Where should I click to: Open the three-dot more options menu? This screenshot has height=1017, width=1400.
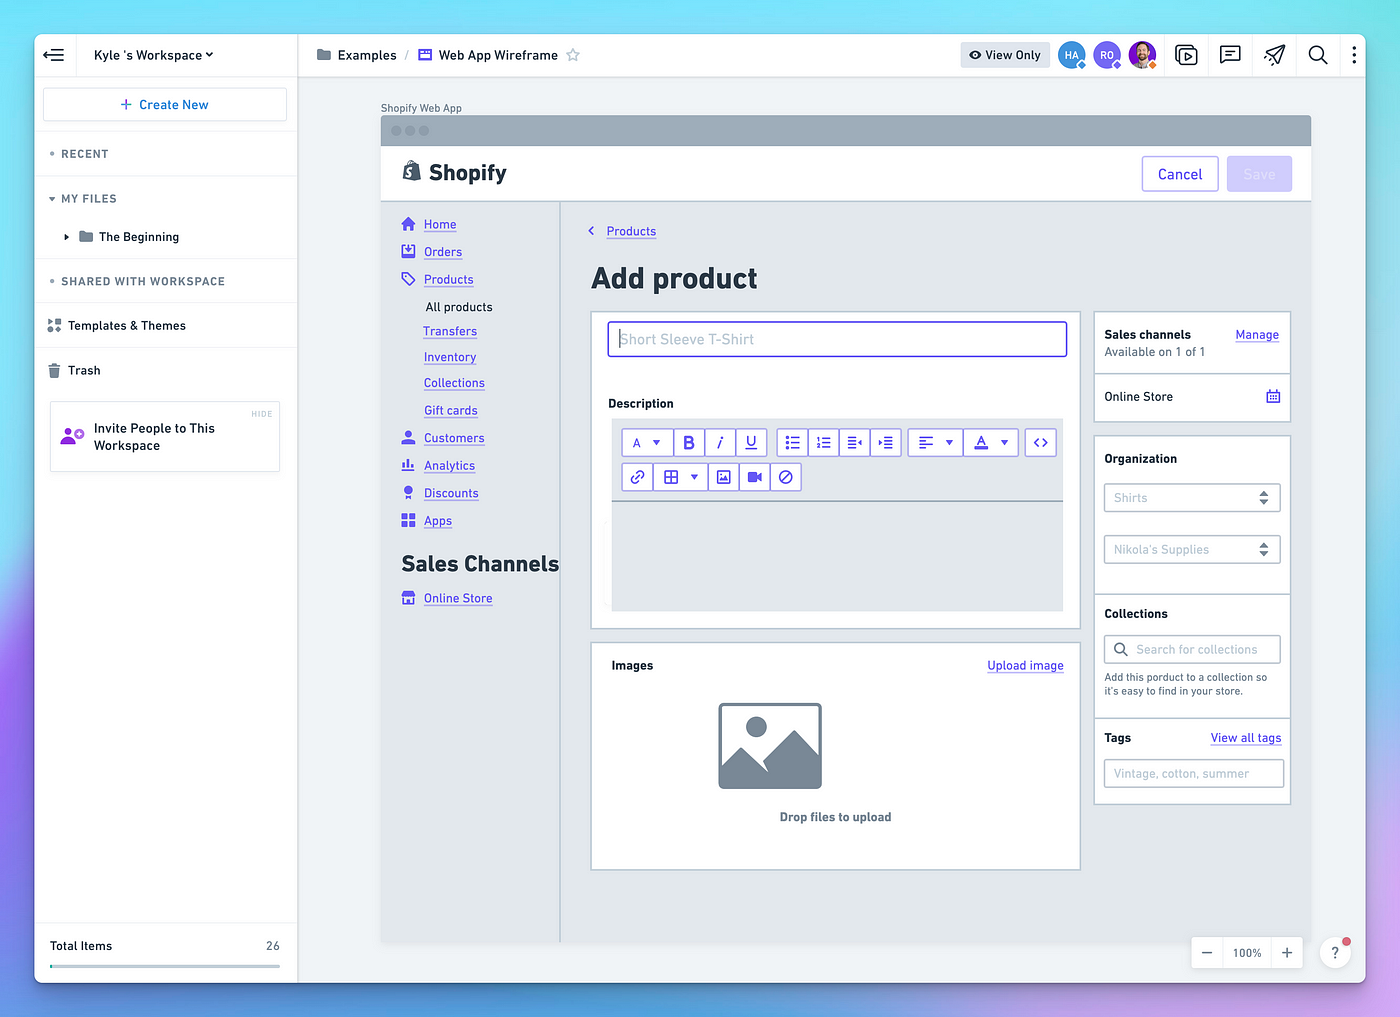click(x=1354, y=55)
